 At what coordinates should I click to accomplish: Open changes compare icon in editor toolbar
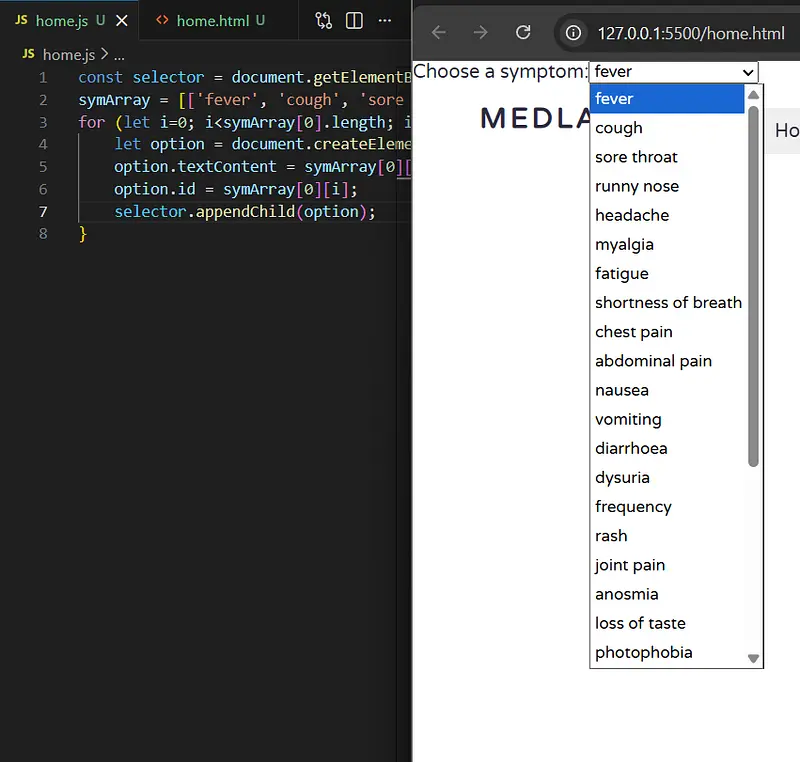(x=323, y=21)
